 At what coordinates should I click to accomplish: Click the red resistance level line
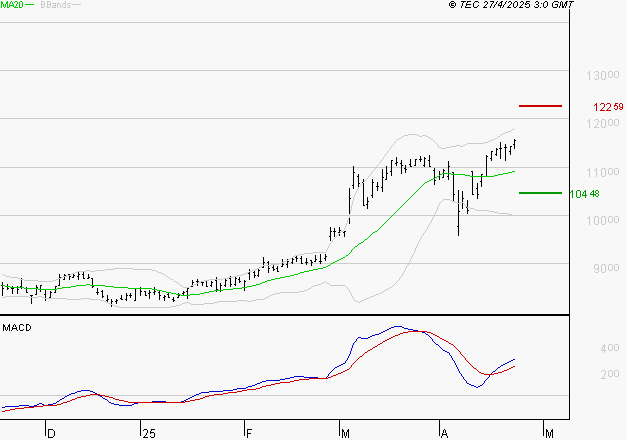point(540,106)
